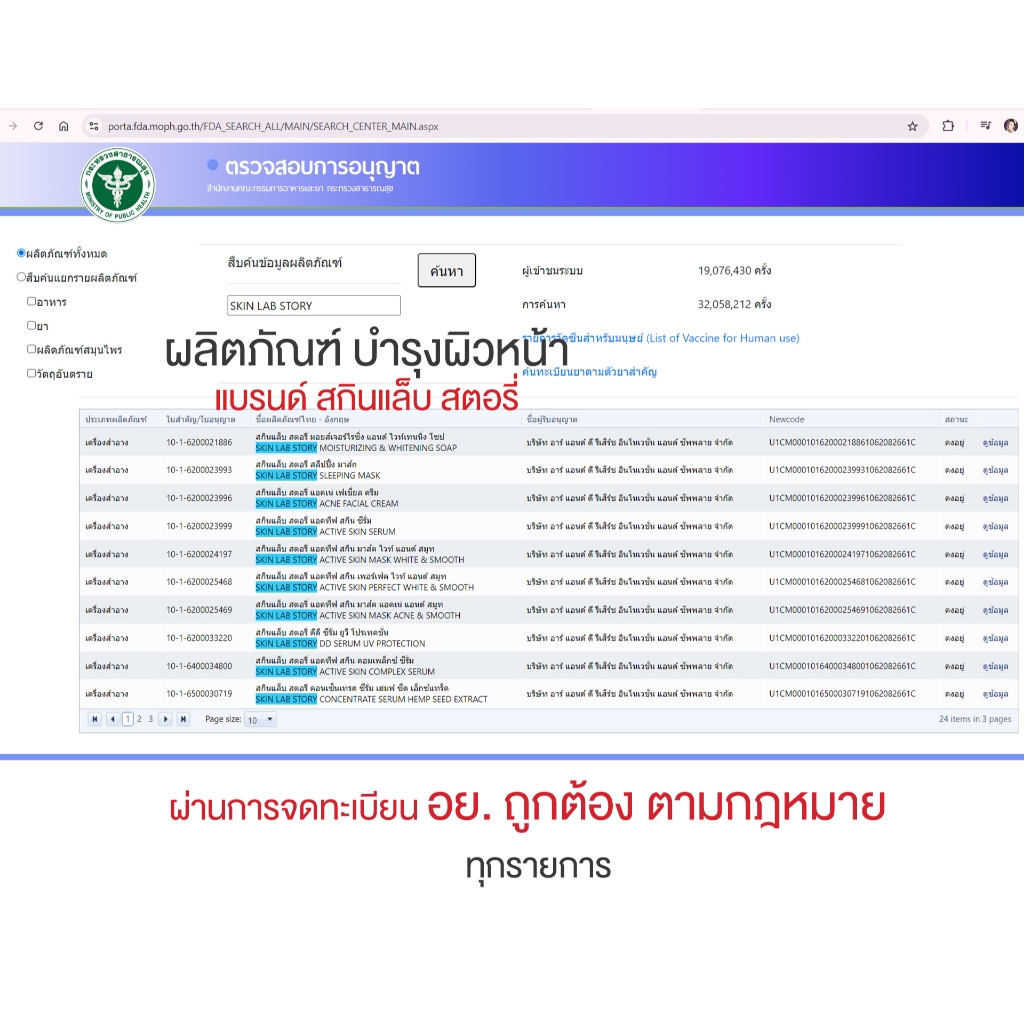
Task: Go to previous results page arrow
Action: [112, 719]
